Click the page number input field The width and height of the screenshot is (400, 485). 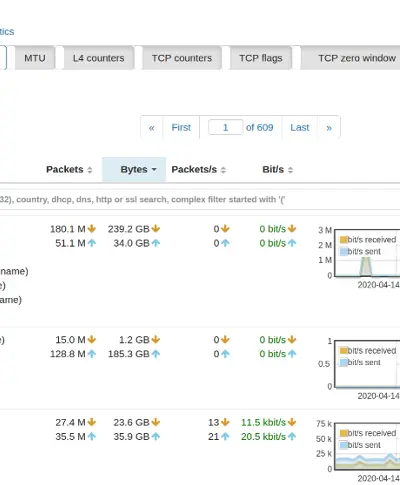[x=225, y=127]
